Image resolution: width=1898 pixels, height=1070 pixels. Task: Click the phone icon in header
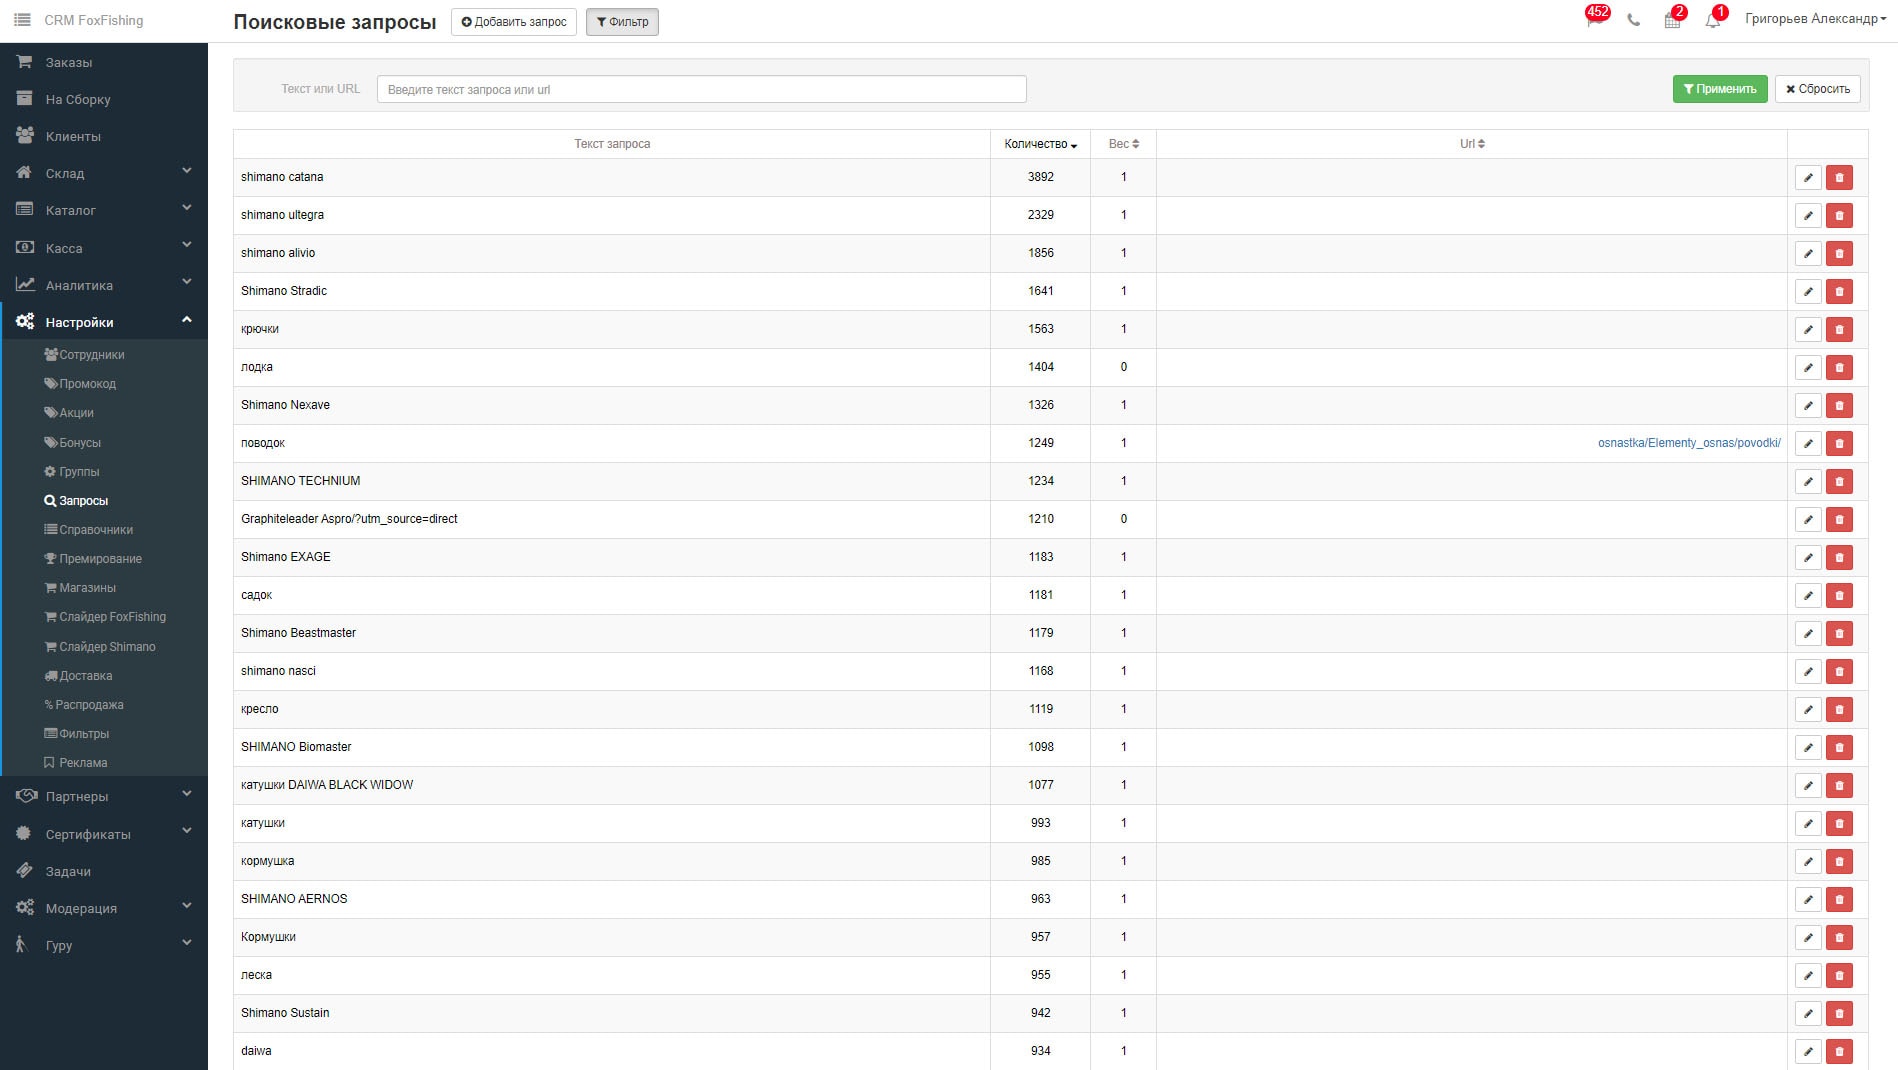(1634, 20)
